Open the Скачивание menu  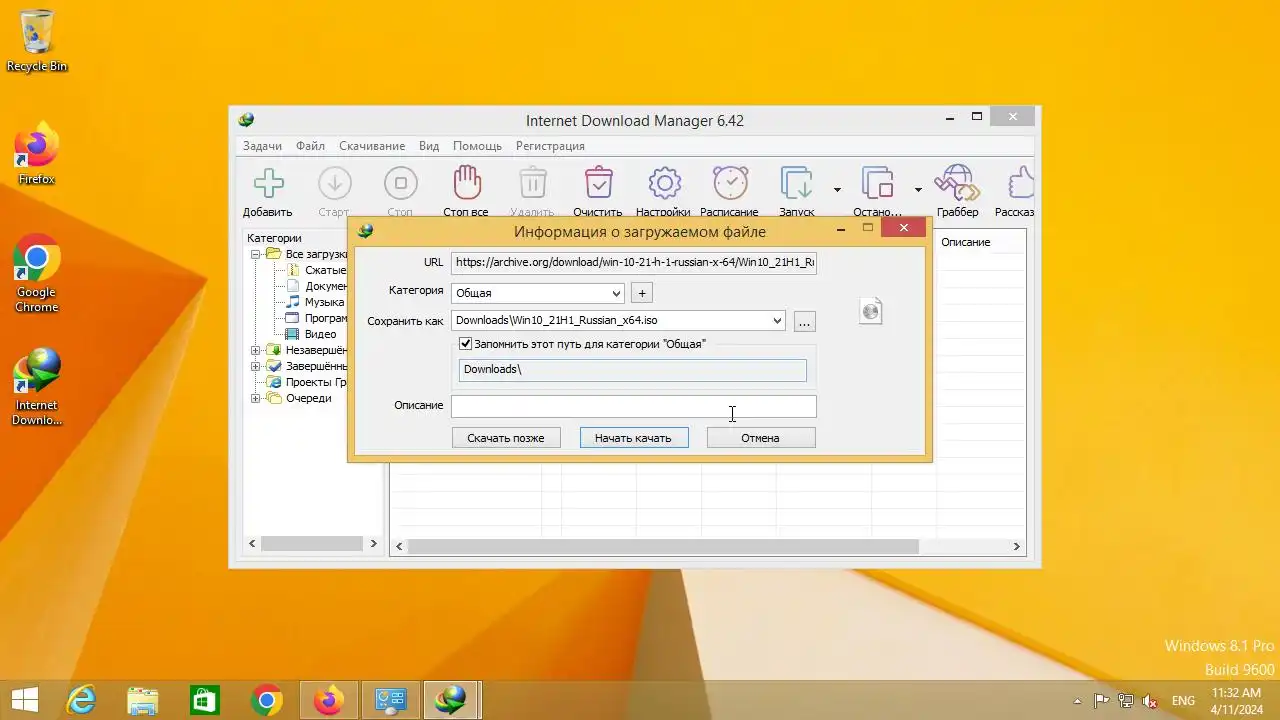click(371, 146)
